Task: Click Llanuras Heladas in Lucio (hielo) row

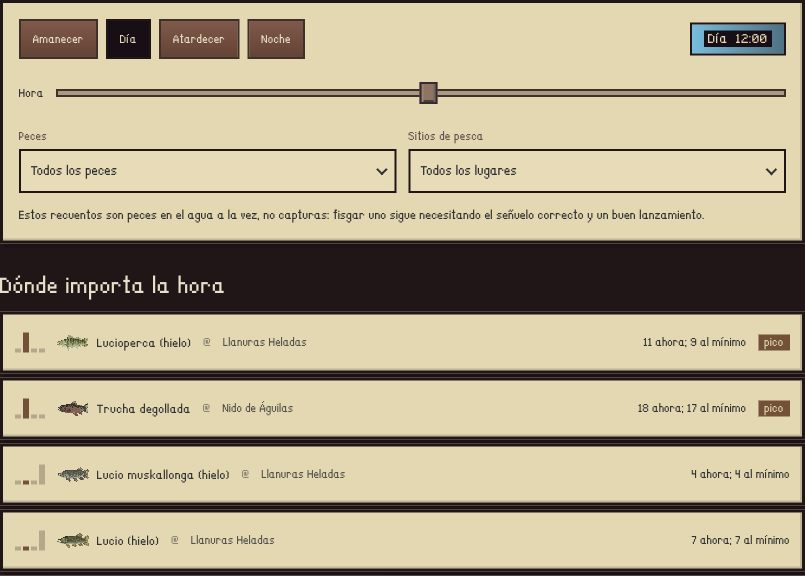Action: (232, 540)
